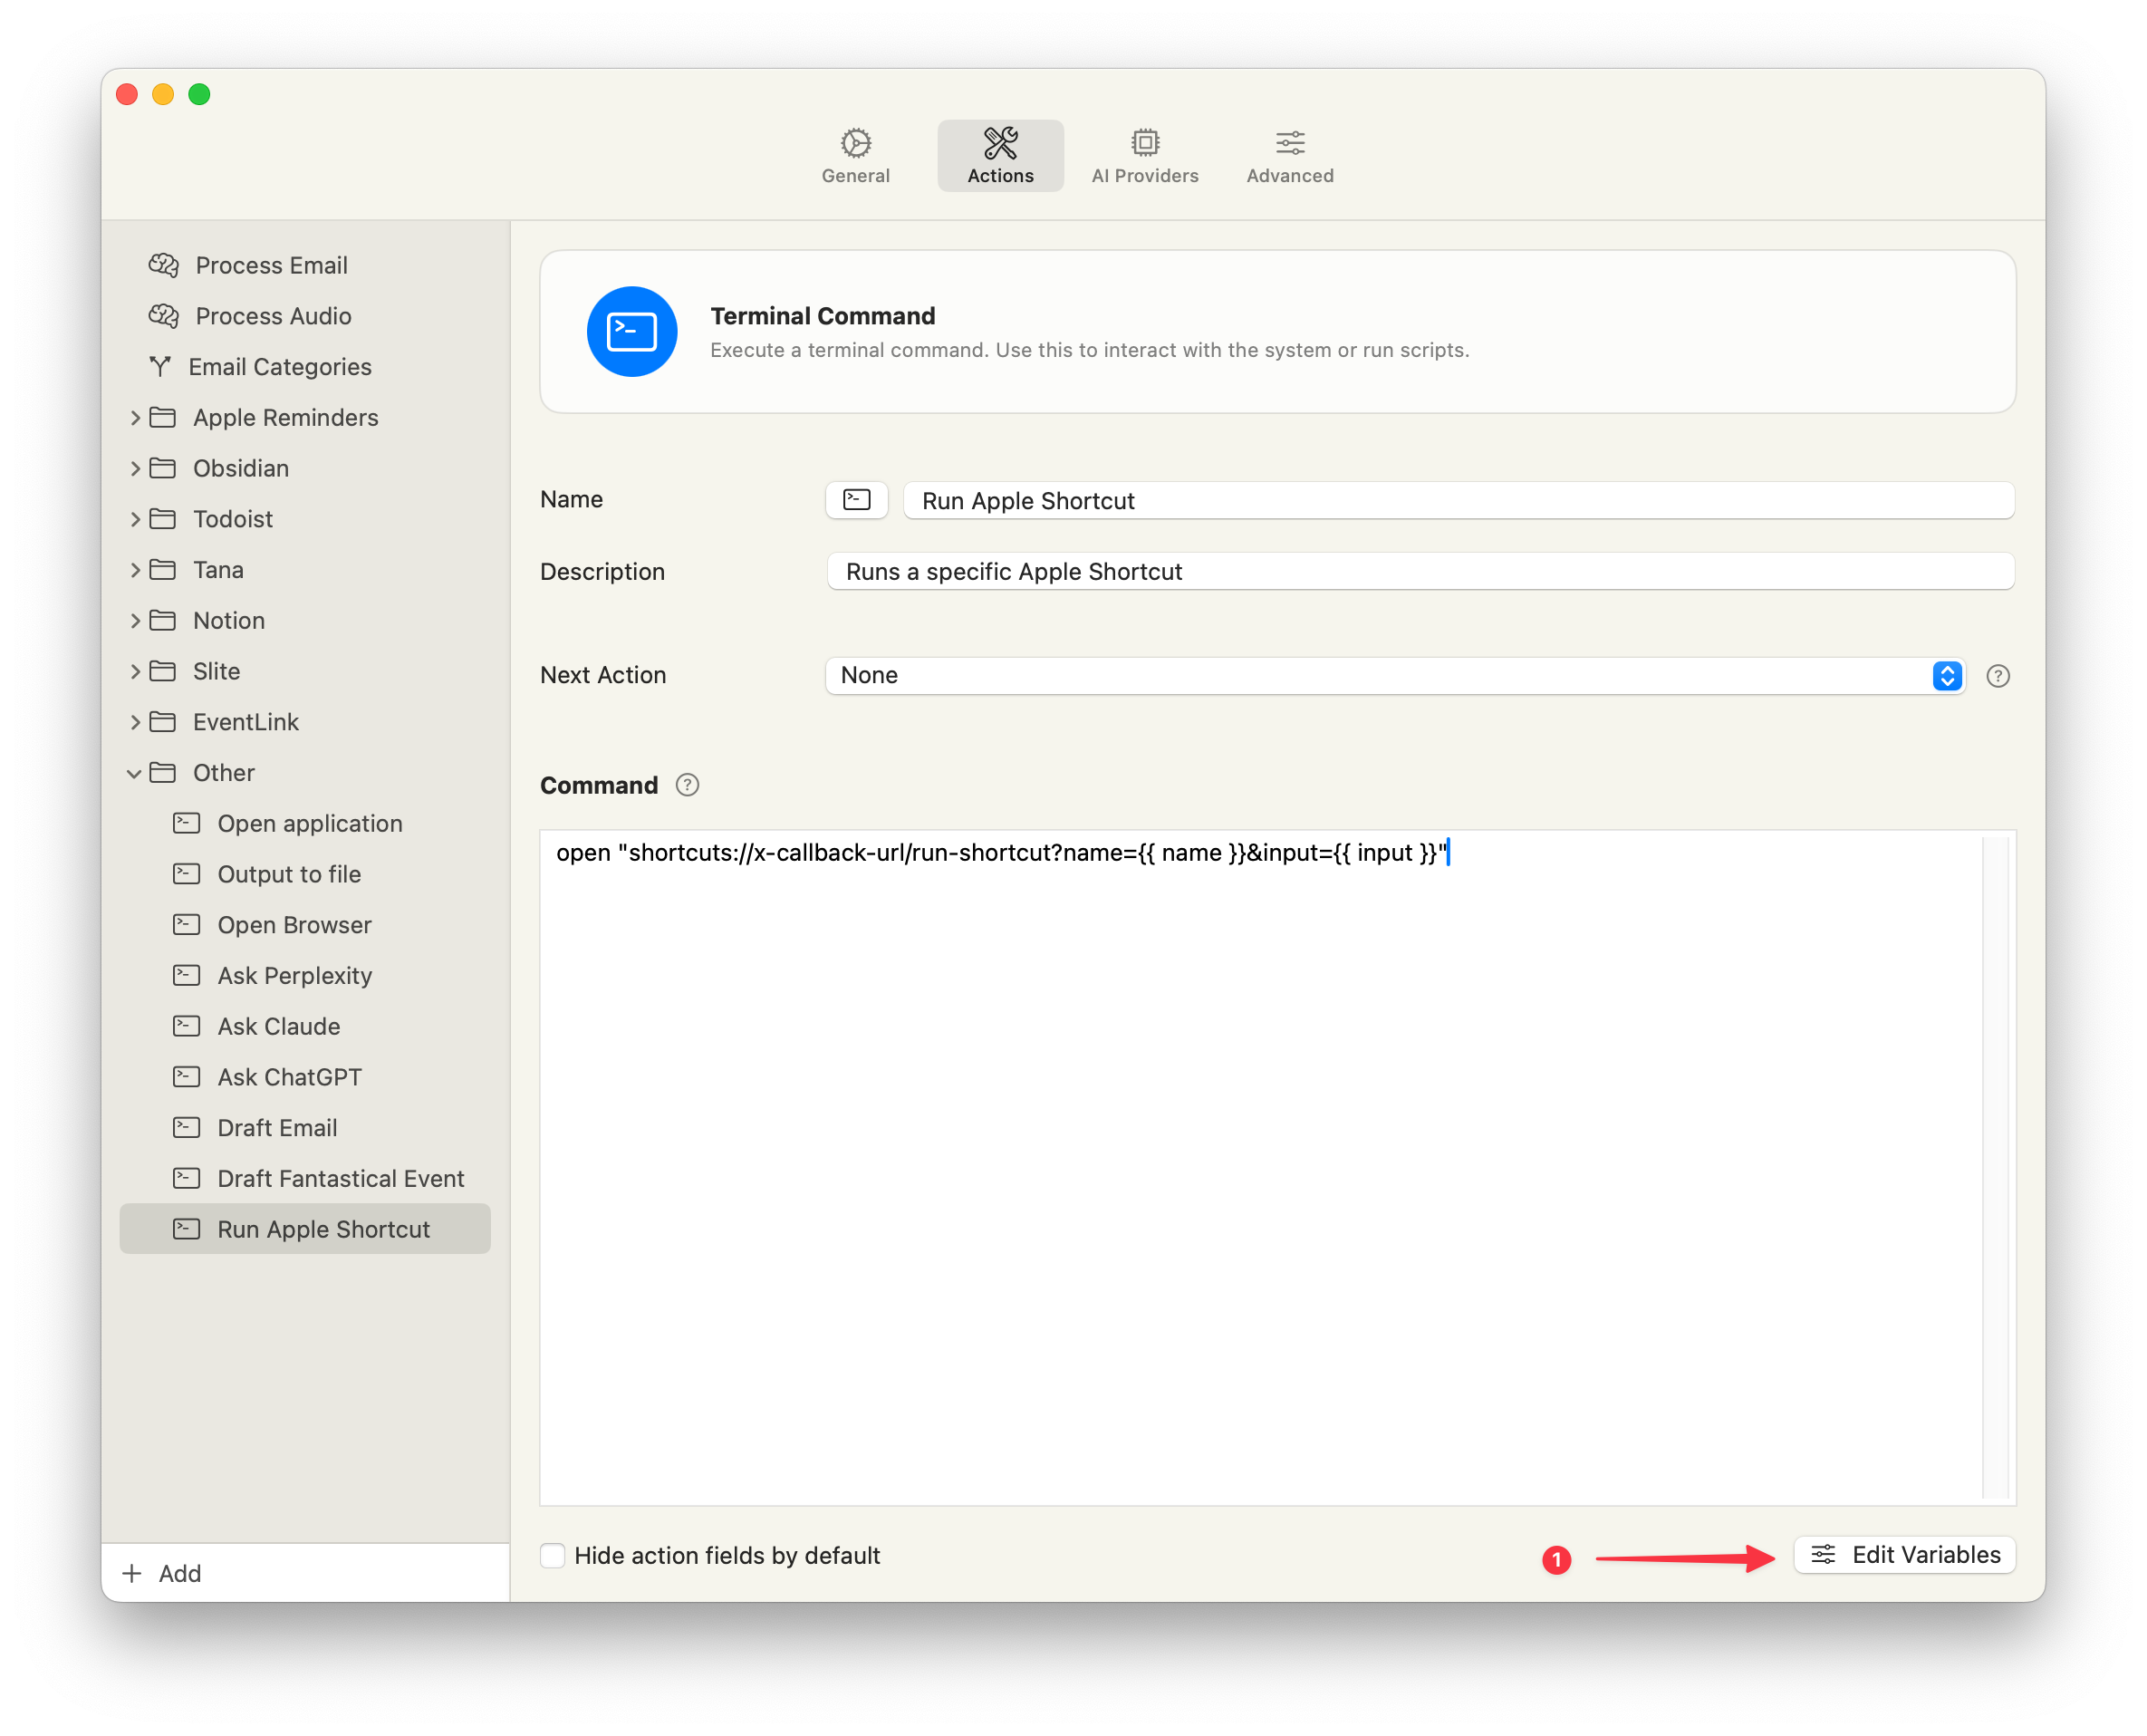Select the Open Browser action
The width and height of the screenshot is (2147, 1736).
(x=305, y=925)
